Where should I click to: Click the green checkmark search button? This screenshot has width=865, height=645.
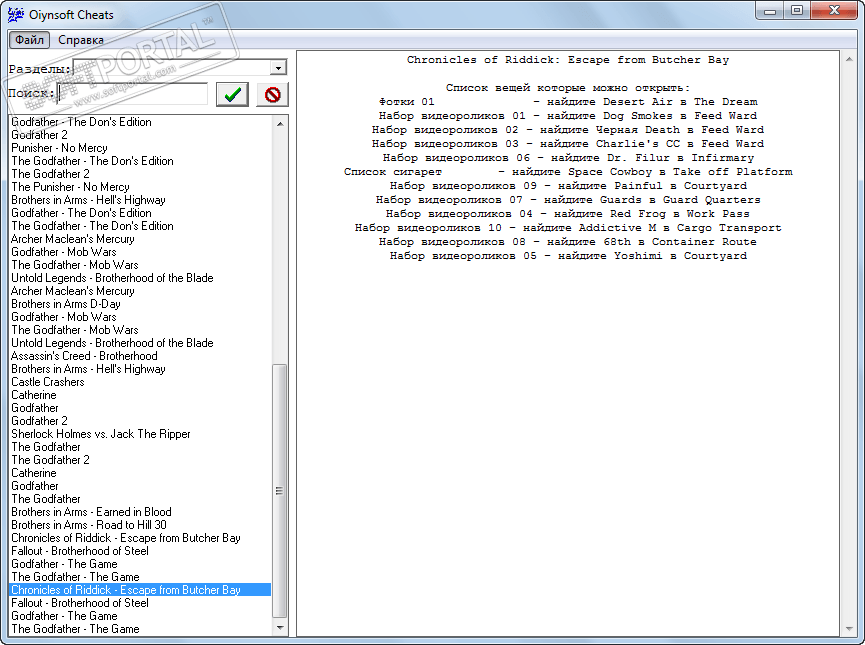(x=232, y=94)
